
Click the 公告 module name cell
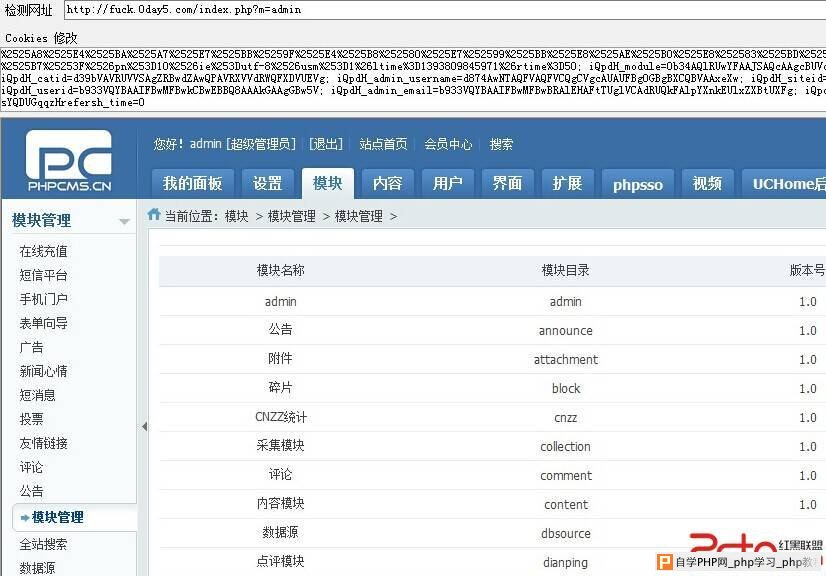coord(280,329)
